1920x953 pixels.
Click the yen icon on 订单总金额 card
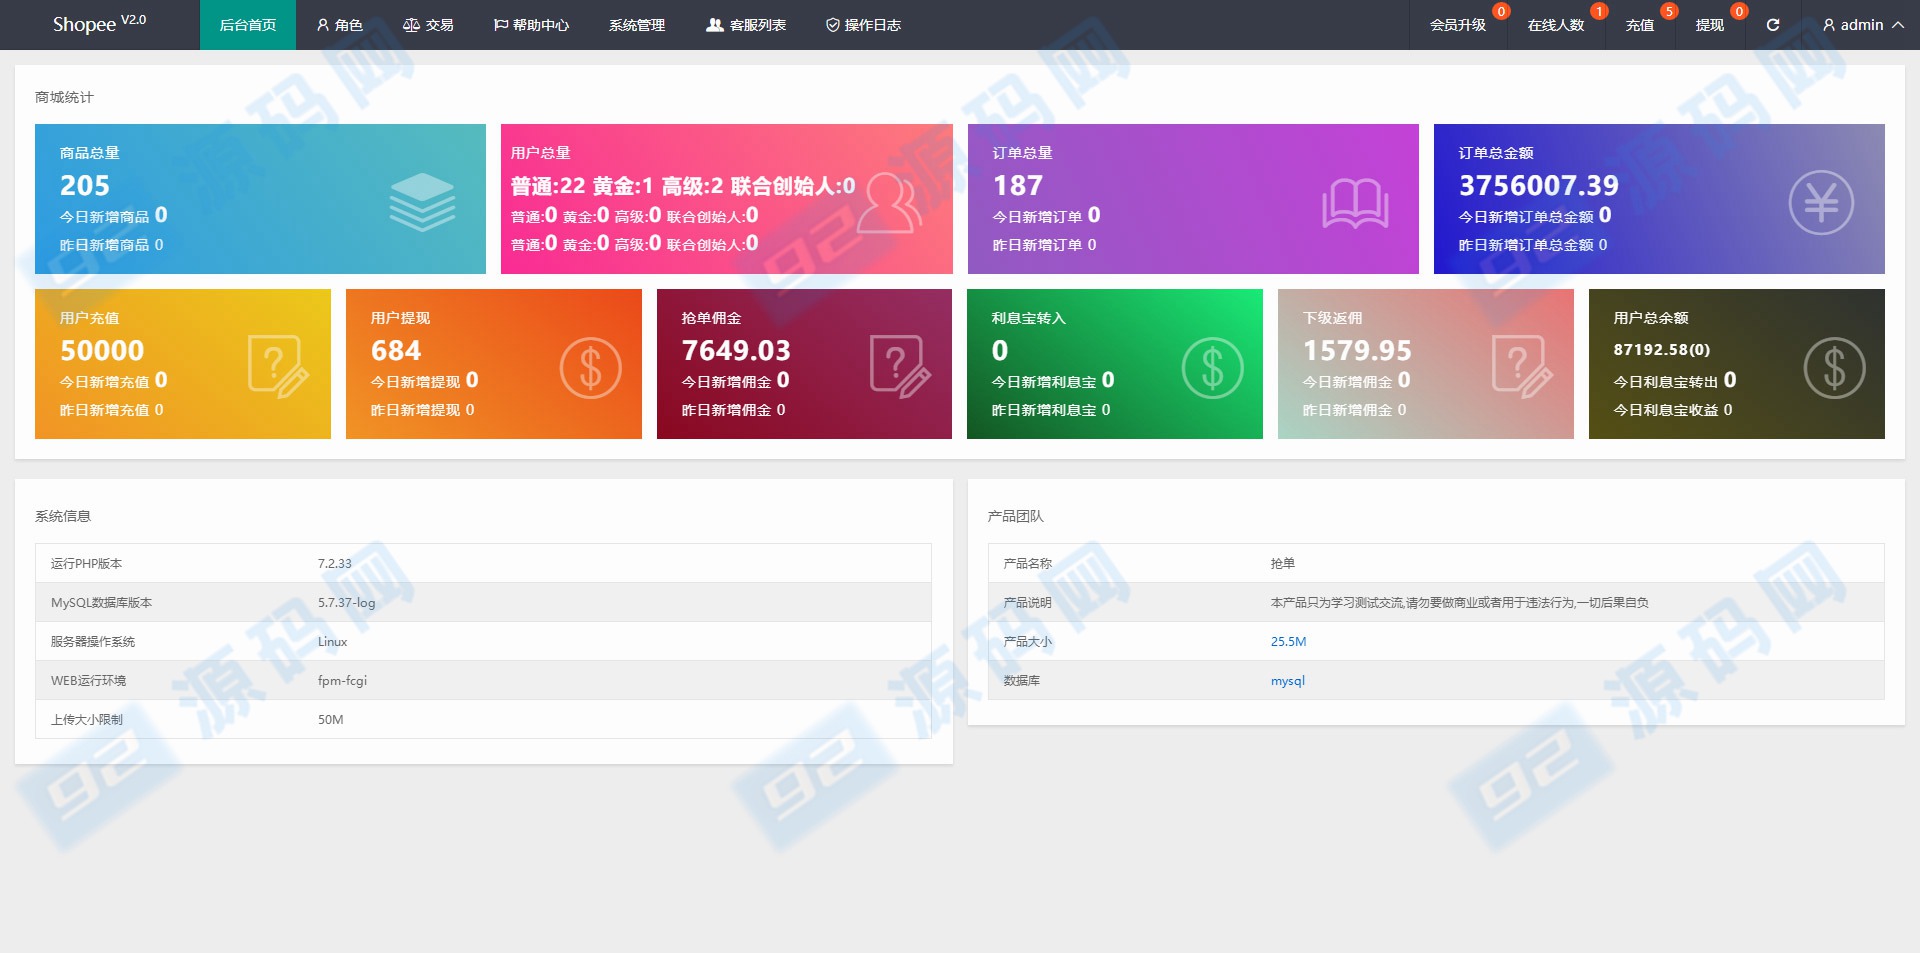1821,203
